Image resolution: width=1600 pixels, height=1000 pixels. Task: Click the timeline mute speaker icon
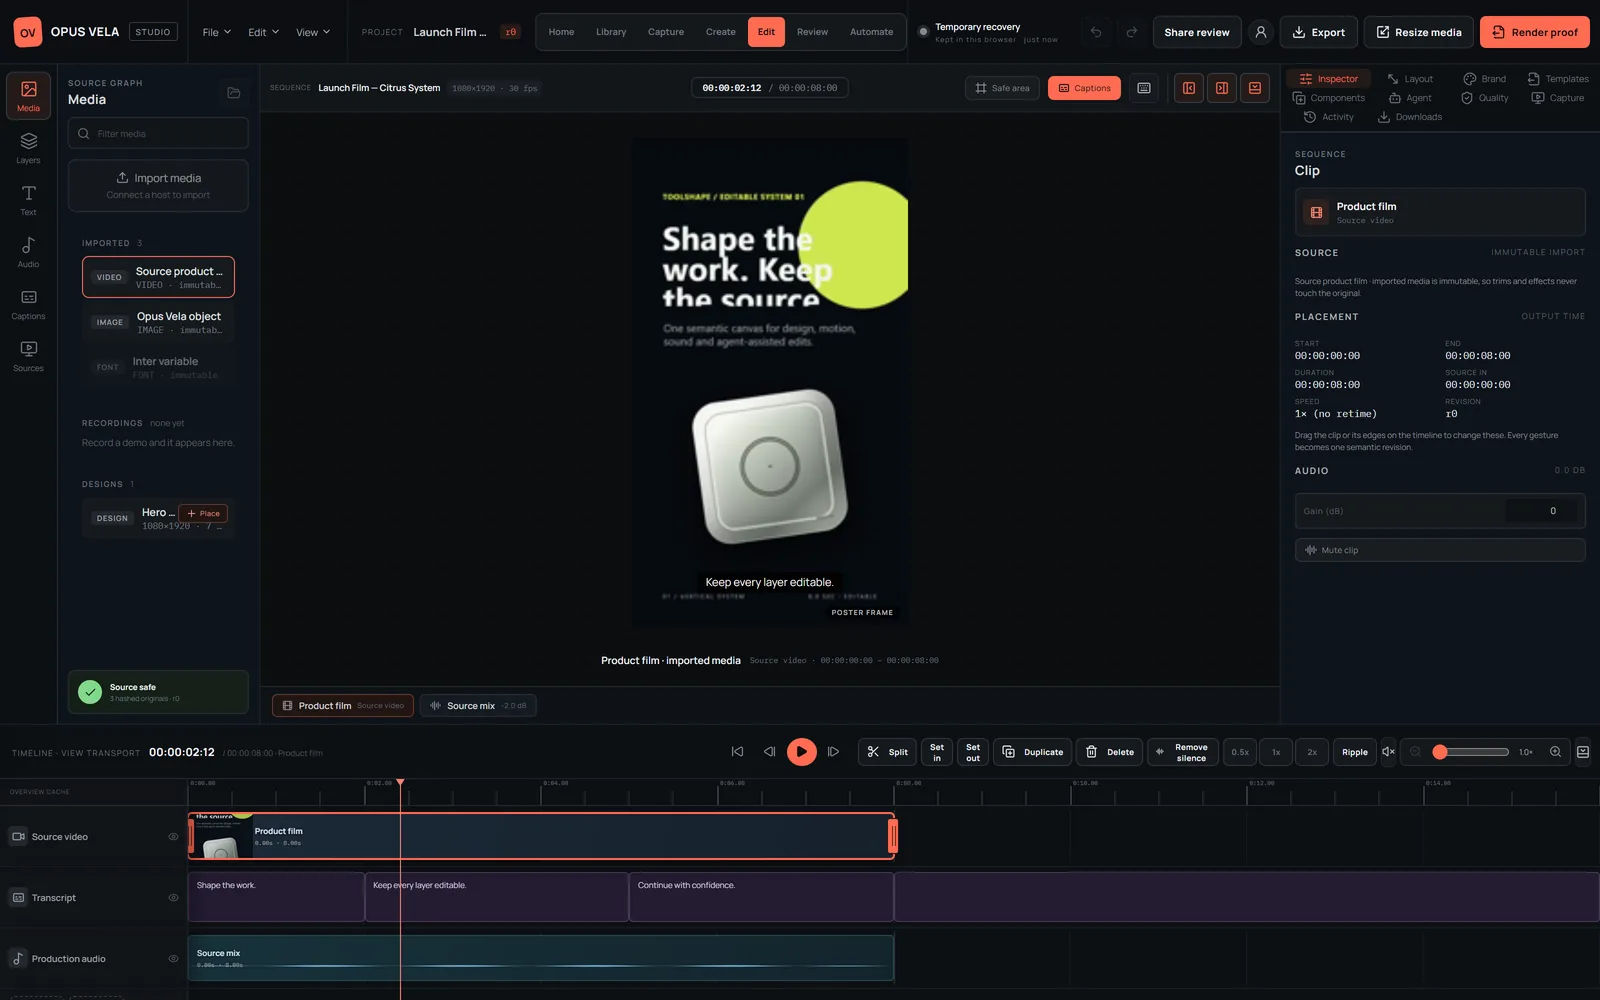pyautogui.click(x=1388, y=752)
